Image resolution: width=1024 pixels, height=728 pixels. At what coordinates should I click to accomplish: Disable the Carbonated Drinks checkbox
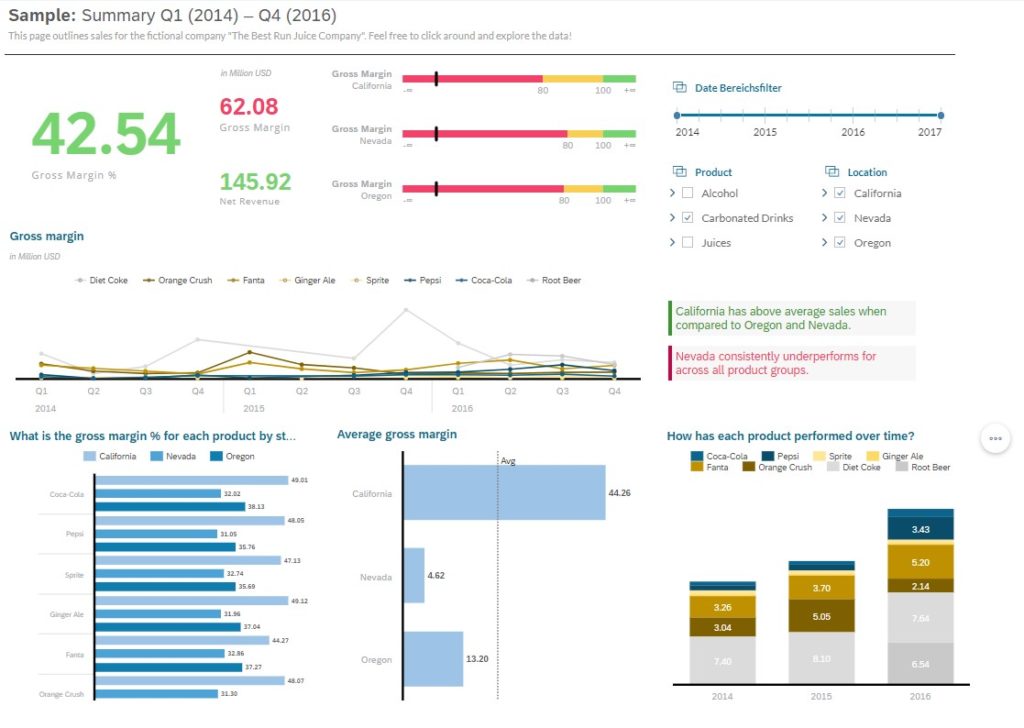coord(687,217)
